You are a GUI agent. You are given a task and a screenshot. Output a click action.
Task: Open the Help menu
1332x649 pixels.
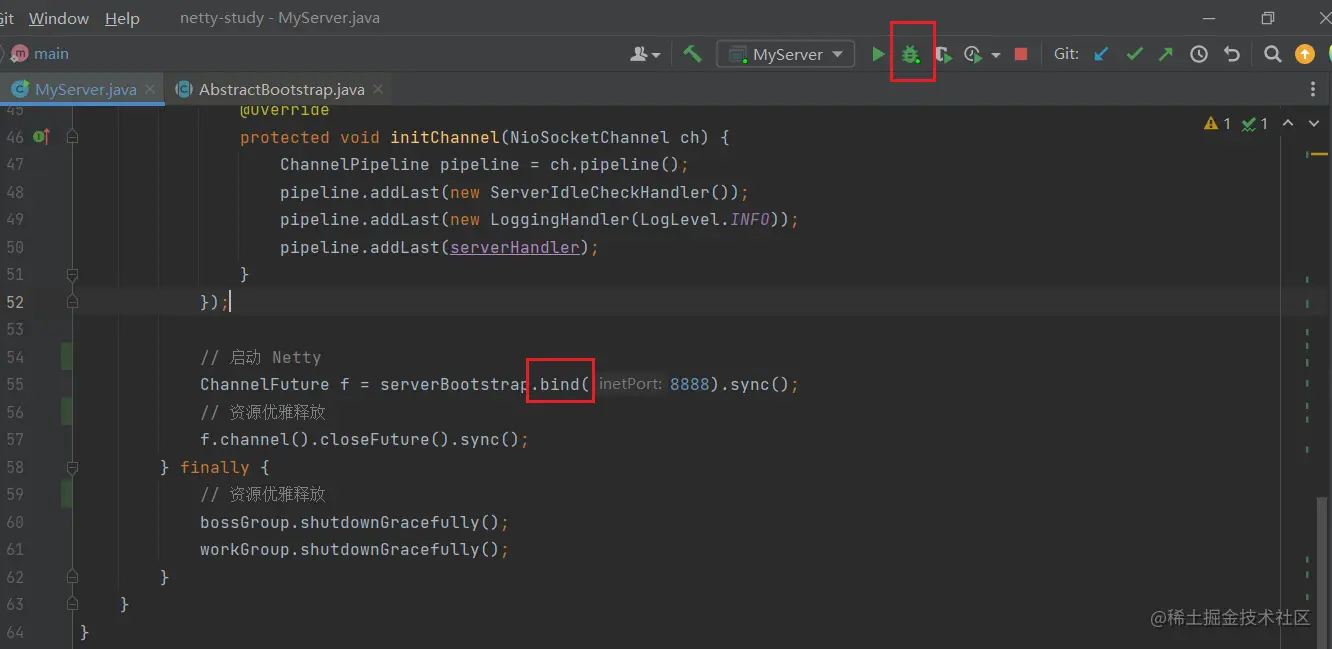pyautogui.click(x=122, y=18)
